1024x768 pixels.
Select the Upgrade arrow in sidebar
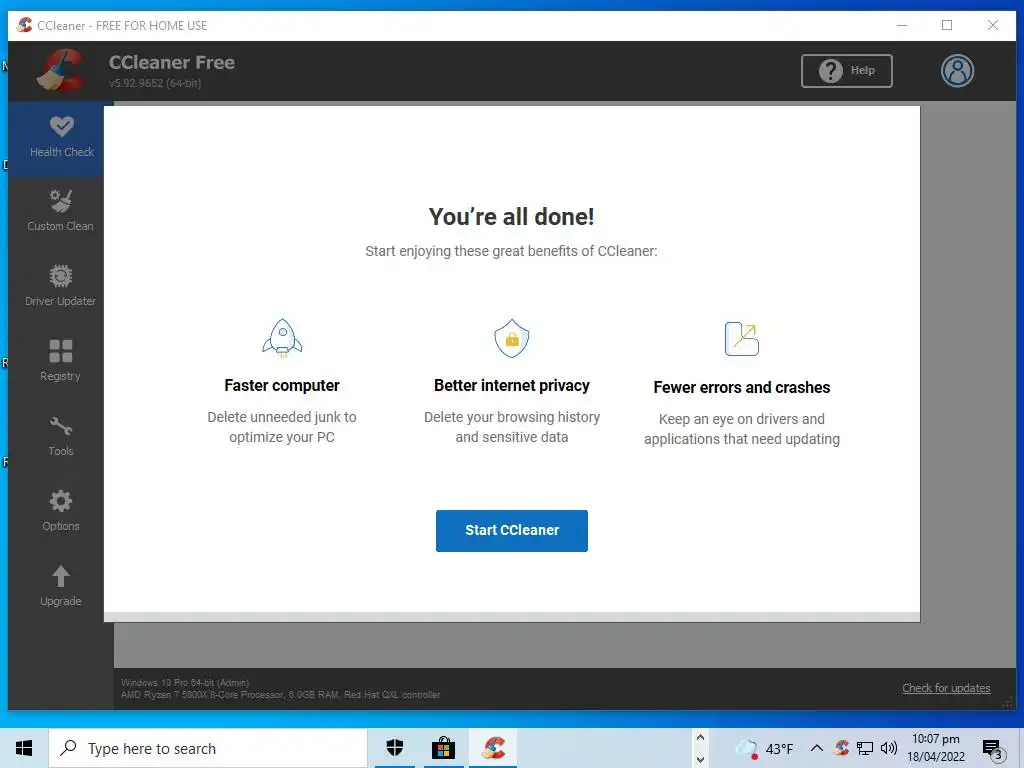pyautogui.click(x=61, y=576)
